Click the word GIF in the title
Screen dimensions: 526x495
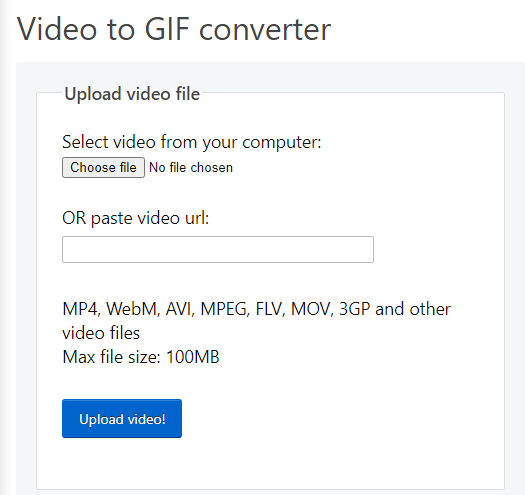coord(167,29)
